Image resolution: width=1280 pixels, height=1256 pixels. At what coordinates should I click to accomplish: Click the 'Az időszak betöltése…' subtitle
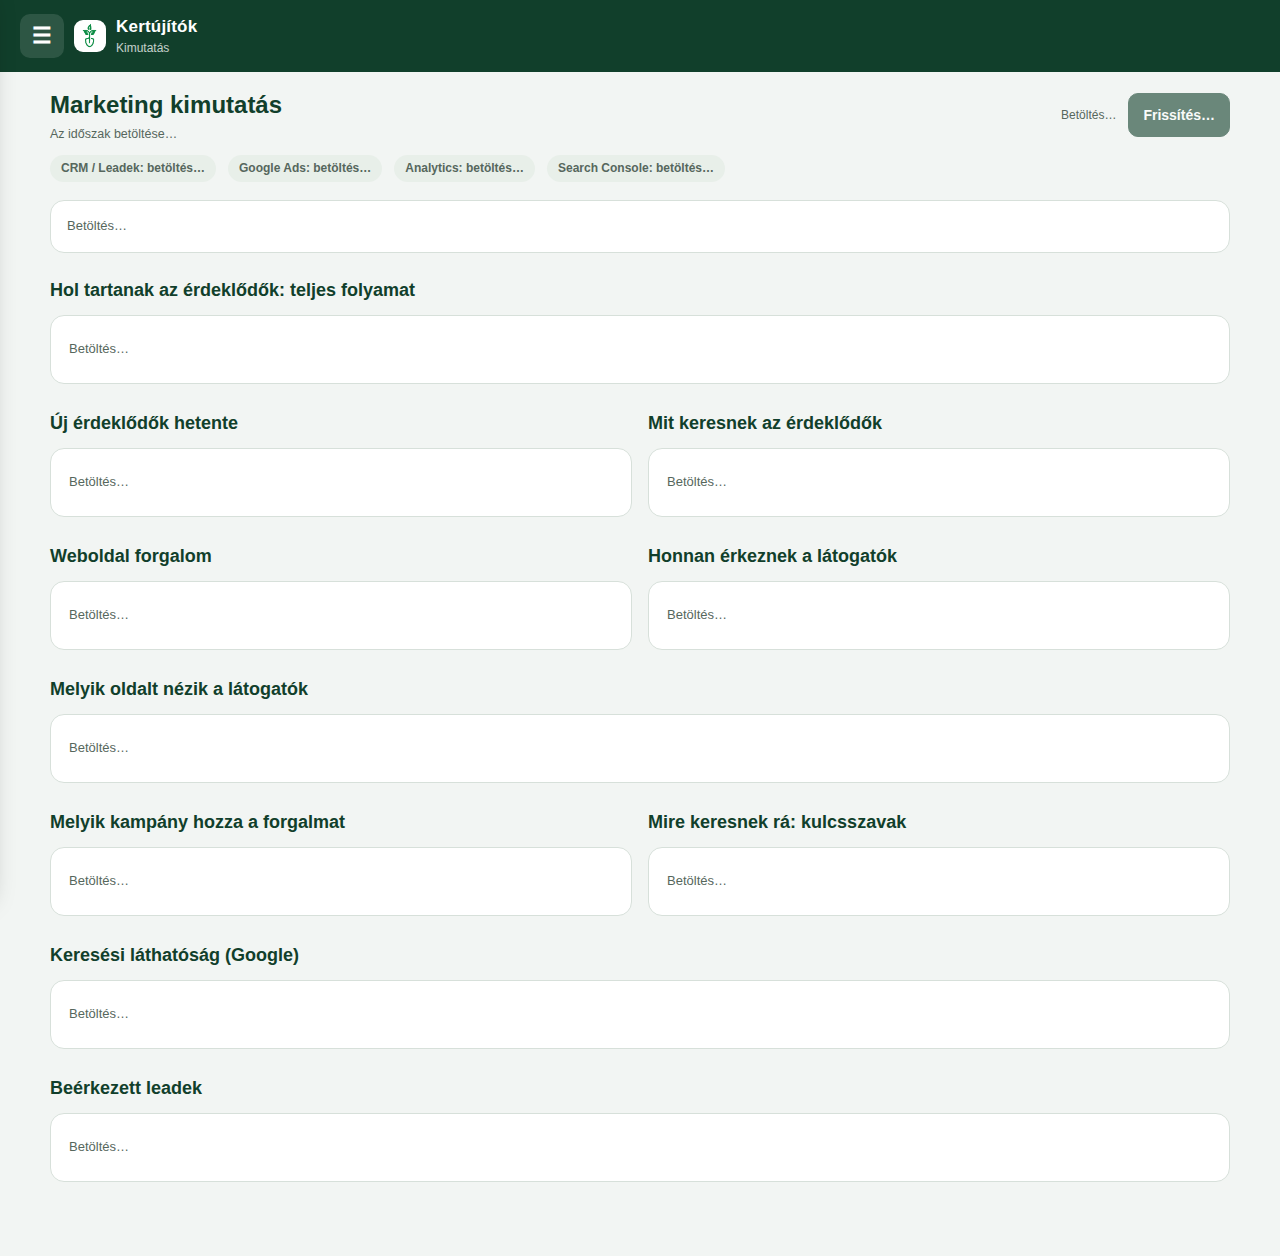(x=113, y=134)
